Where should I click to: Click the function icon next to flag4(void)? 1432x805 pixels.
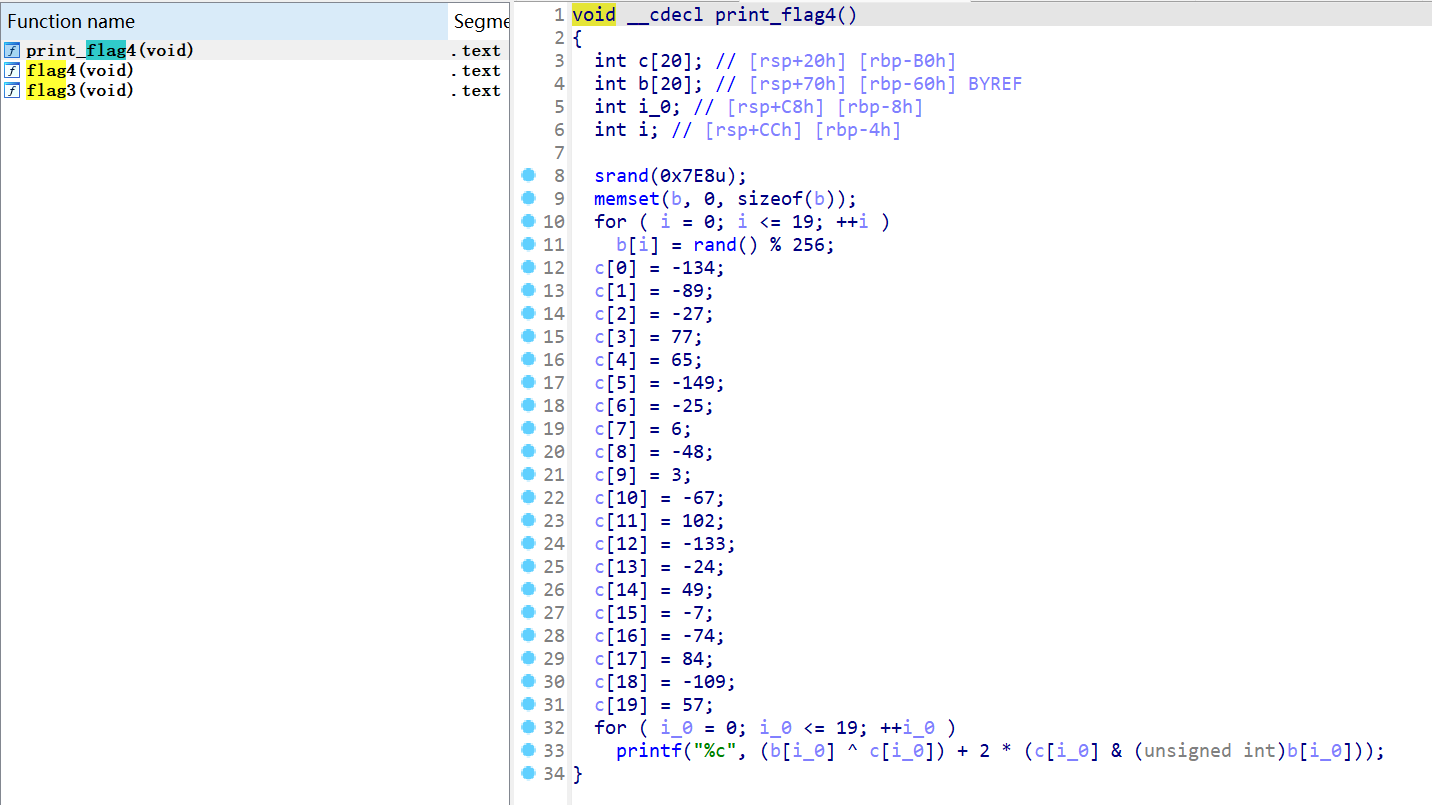click(12, 70)
